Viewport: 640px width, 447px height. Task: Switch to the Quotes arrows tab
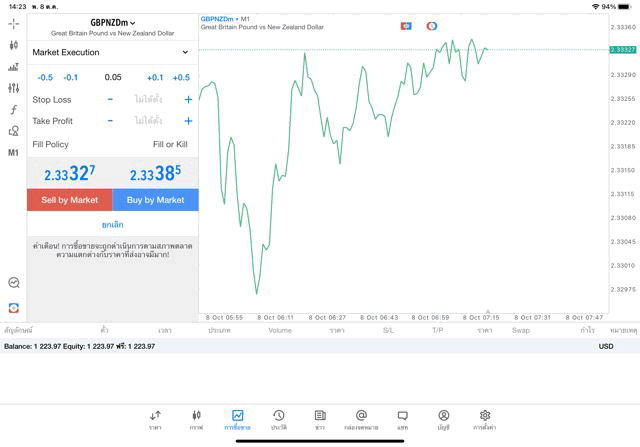coord(155,419)
